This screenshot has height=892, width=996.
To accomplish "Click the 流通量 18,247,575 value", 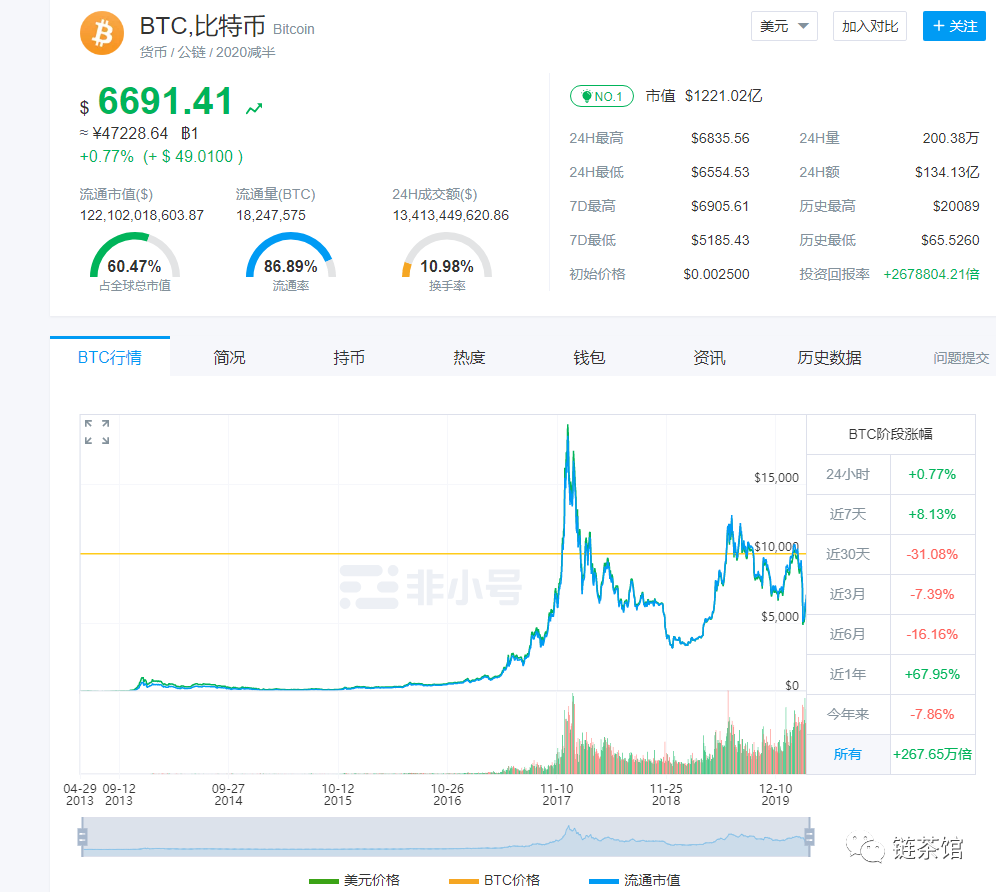I will pyautogui.click(x=271, y=215).
